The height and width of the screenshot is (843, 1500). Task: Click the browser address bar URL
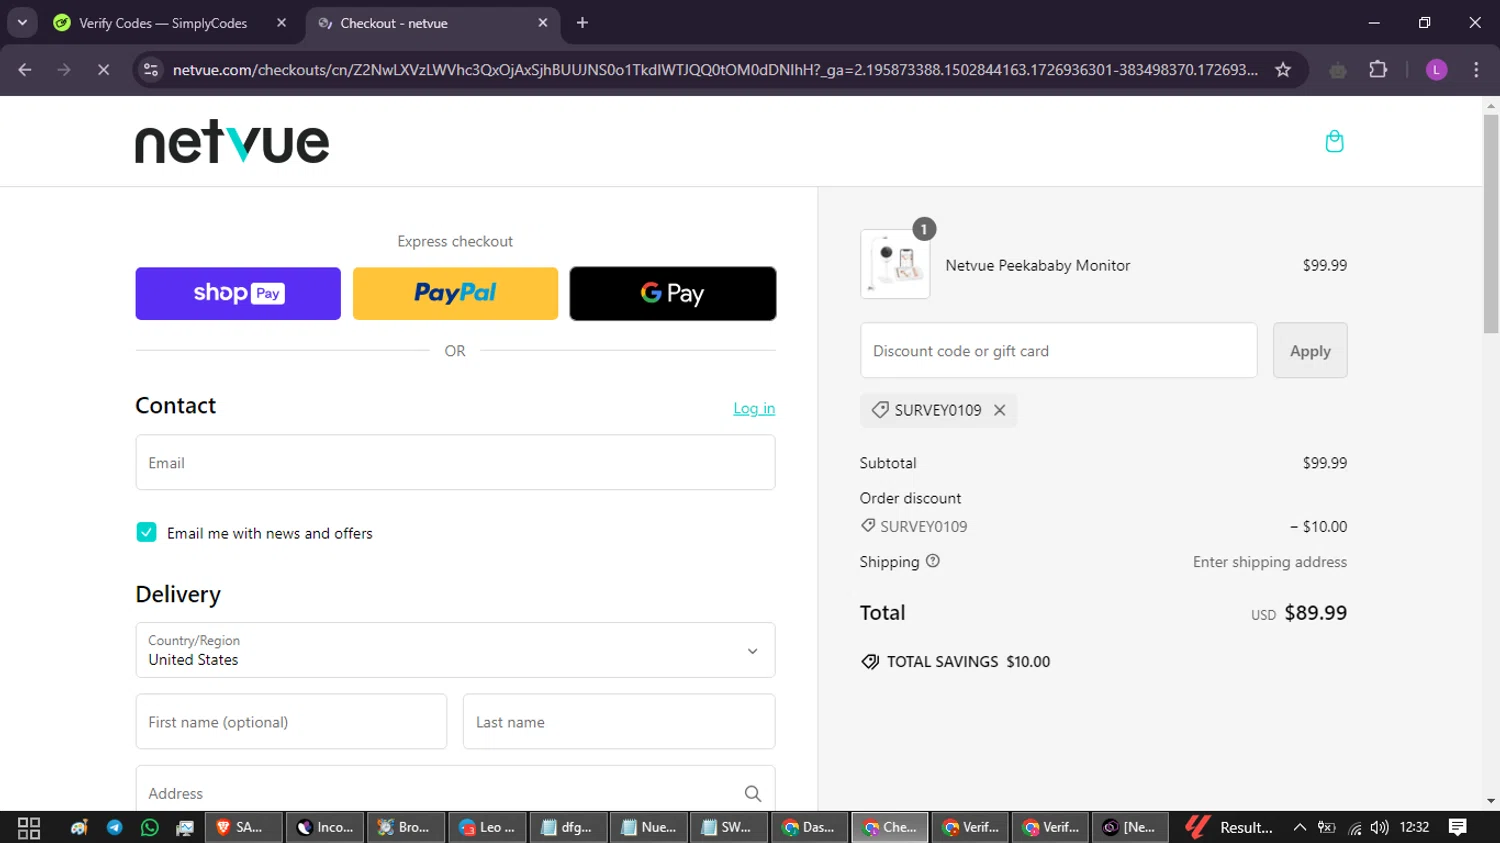715,69
